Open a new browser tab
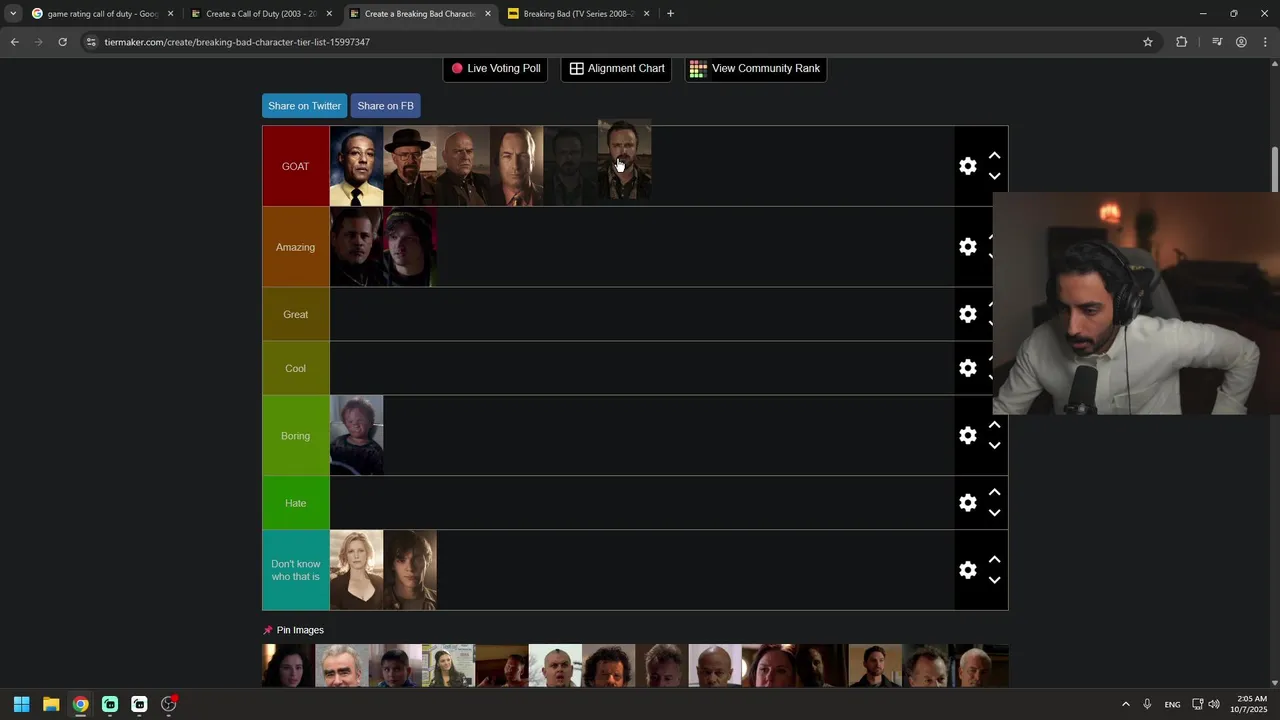The width and height of the screenshot is (1280, 720). coord(670,14)
